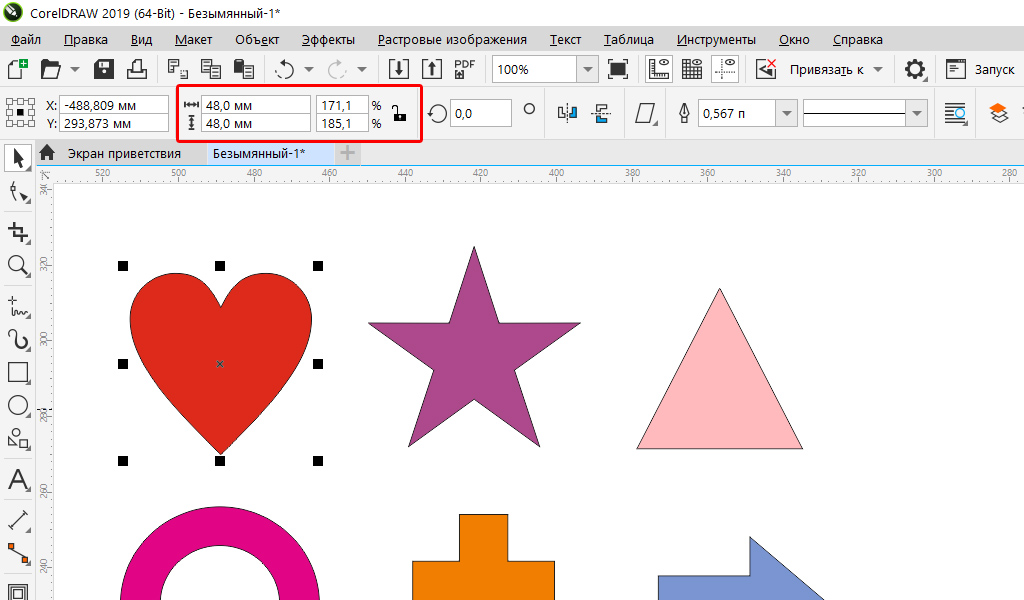
Task: Switch to the Экран приветствия tab
Action: point(123,154)
